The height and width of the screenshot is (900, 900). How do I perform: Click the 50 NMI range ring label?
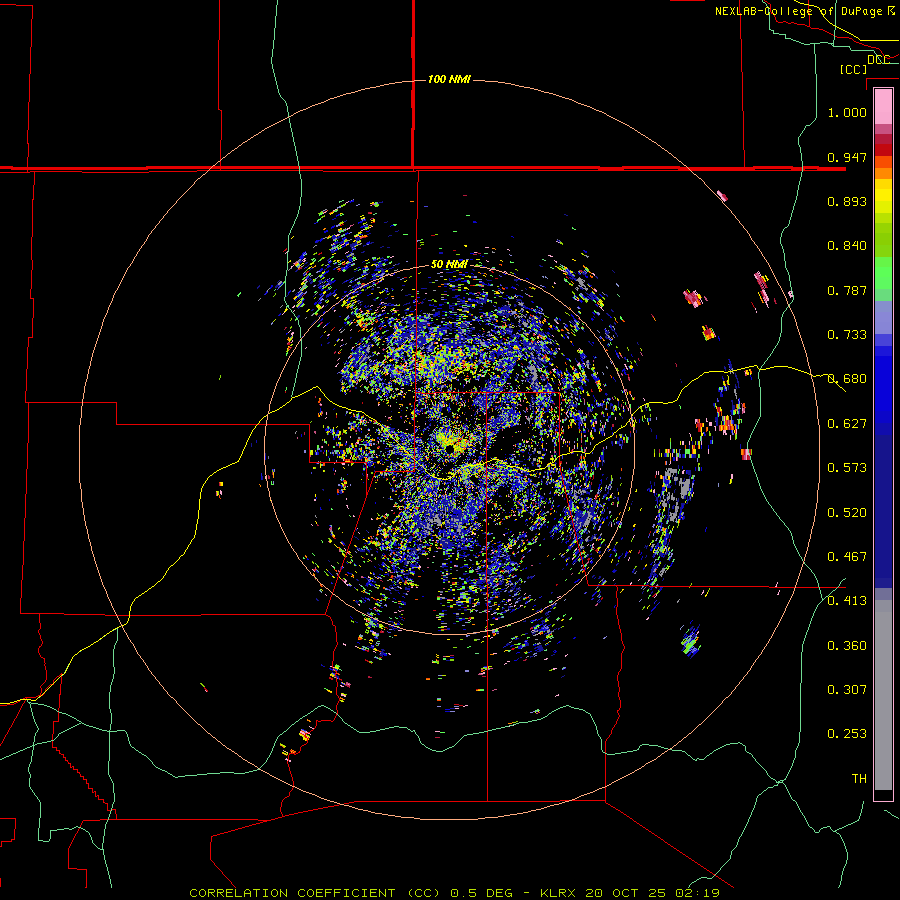point(449,264)
